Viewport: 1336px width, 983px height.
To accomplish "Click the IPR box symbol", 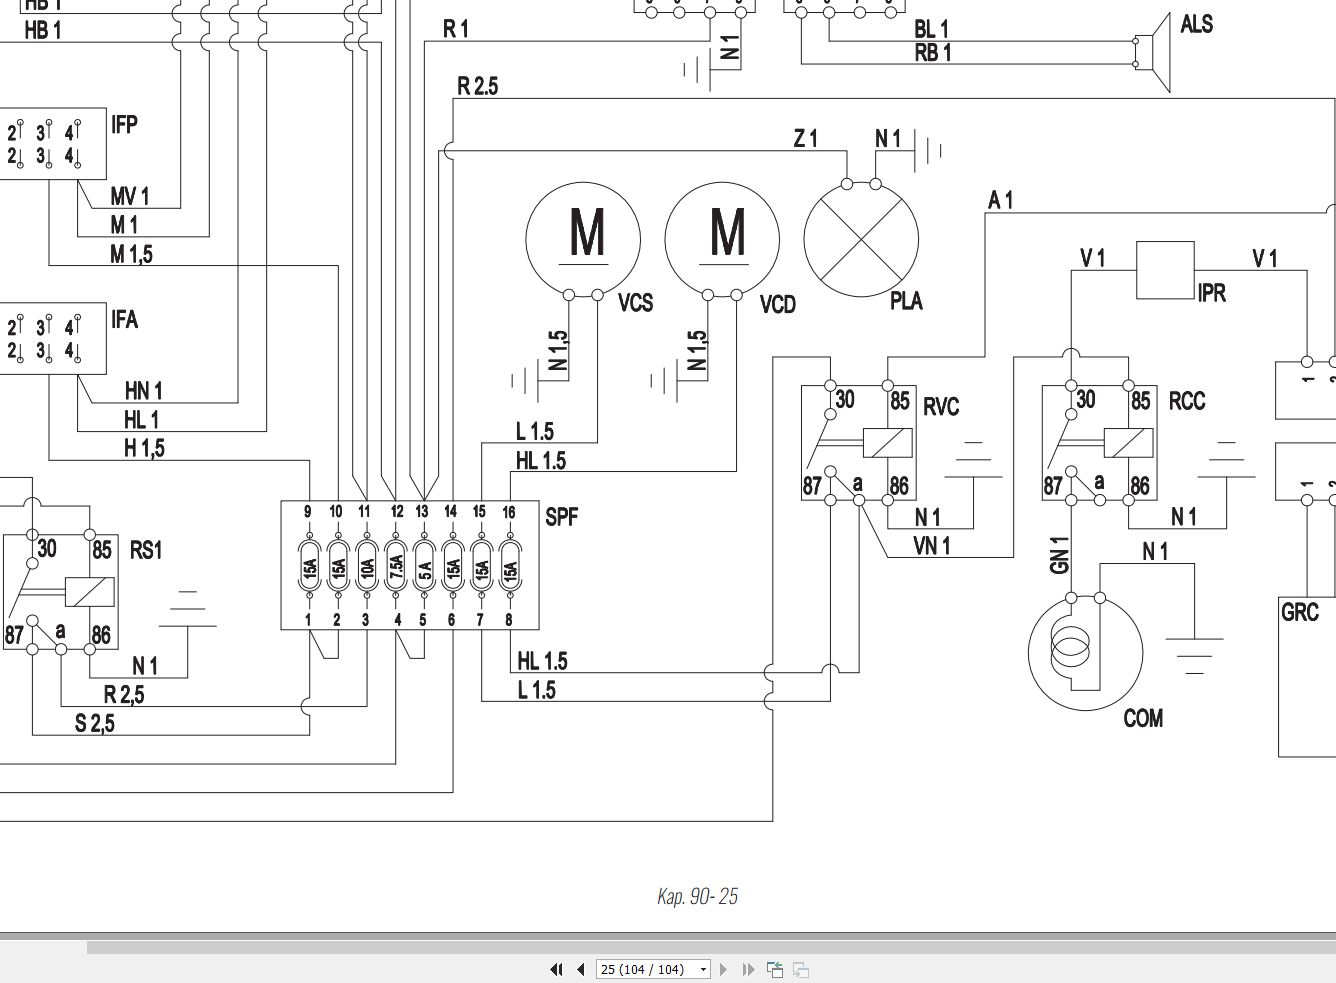I will click(1165, 270).
